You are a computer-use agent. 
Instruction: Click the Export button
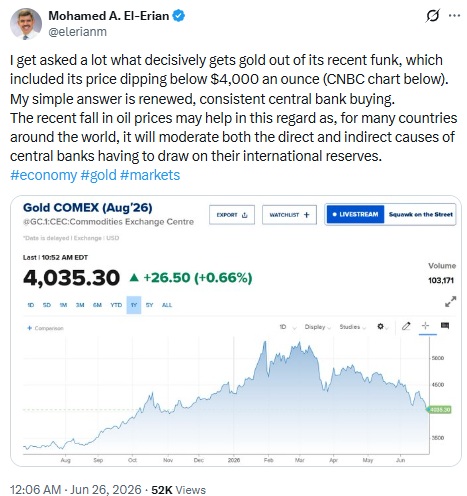point(232,215)
